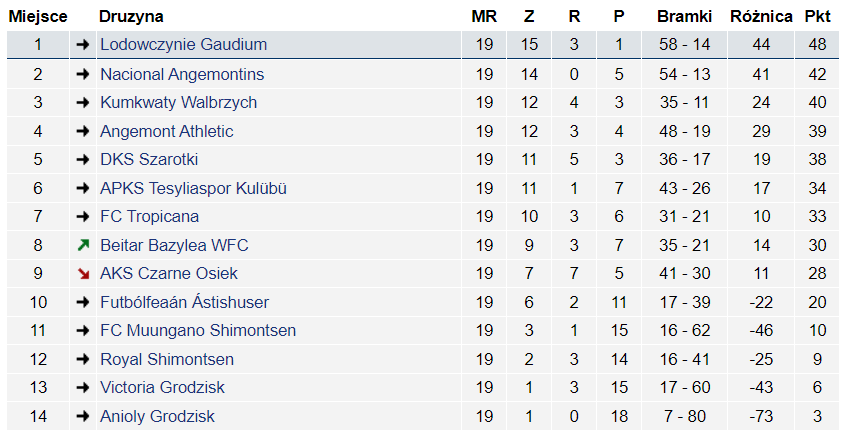Click the arrow icon beside FC Tropicana
This screenshot has height=437, width=841.
[x=83, y=217]
